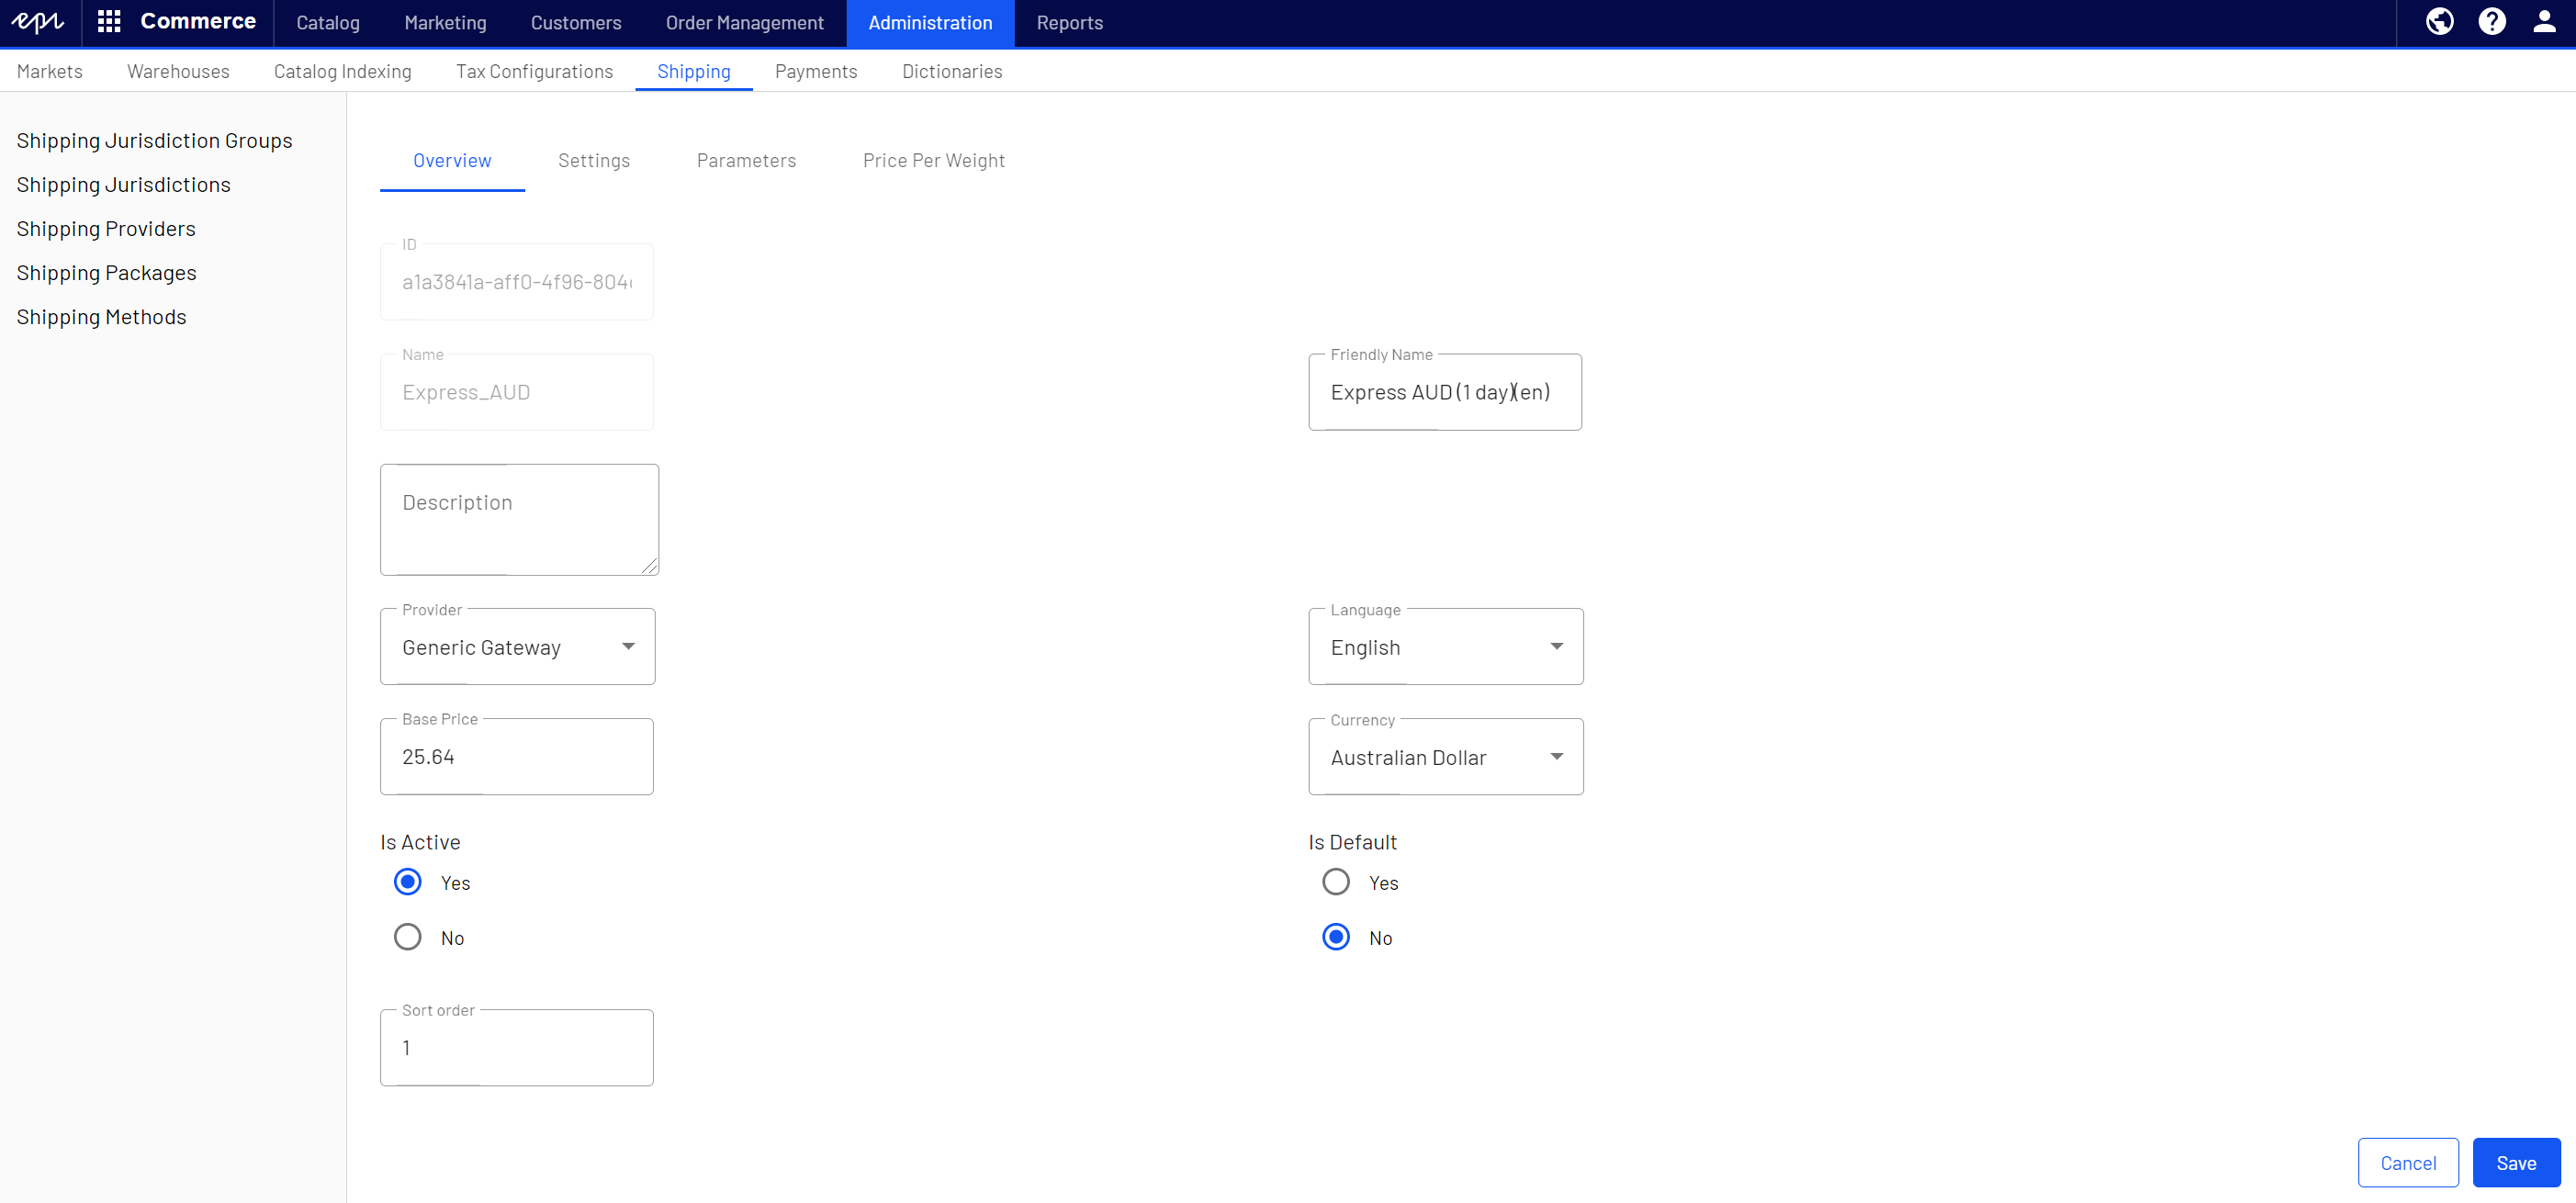This screenshot has height=1203, width=2576.
Task: Go to the Payments tab
Action: click(x=816, y=71)
